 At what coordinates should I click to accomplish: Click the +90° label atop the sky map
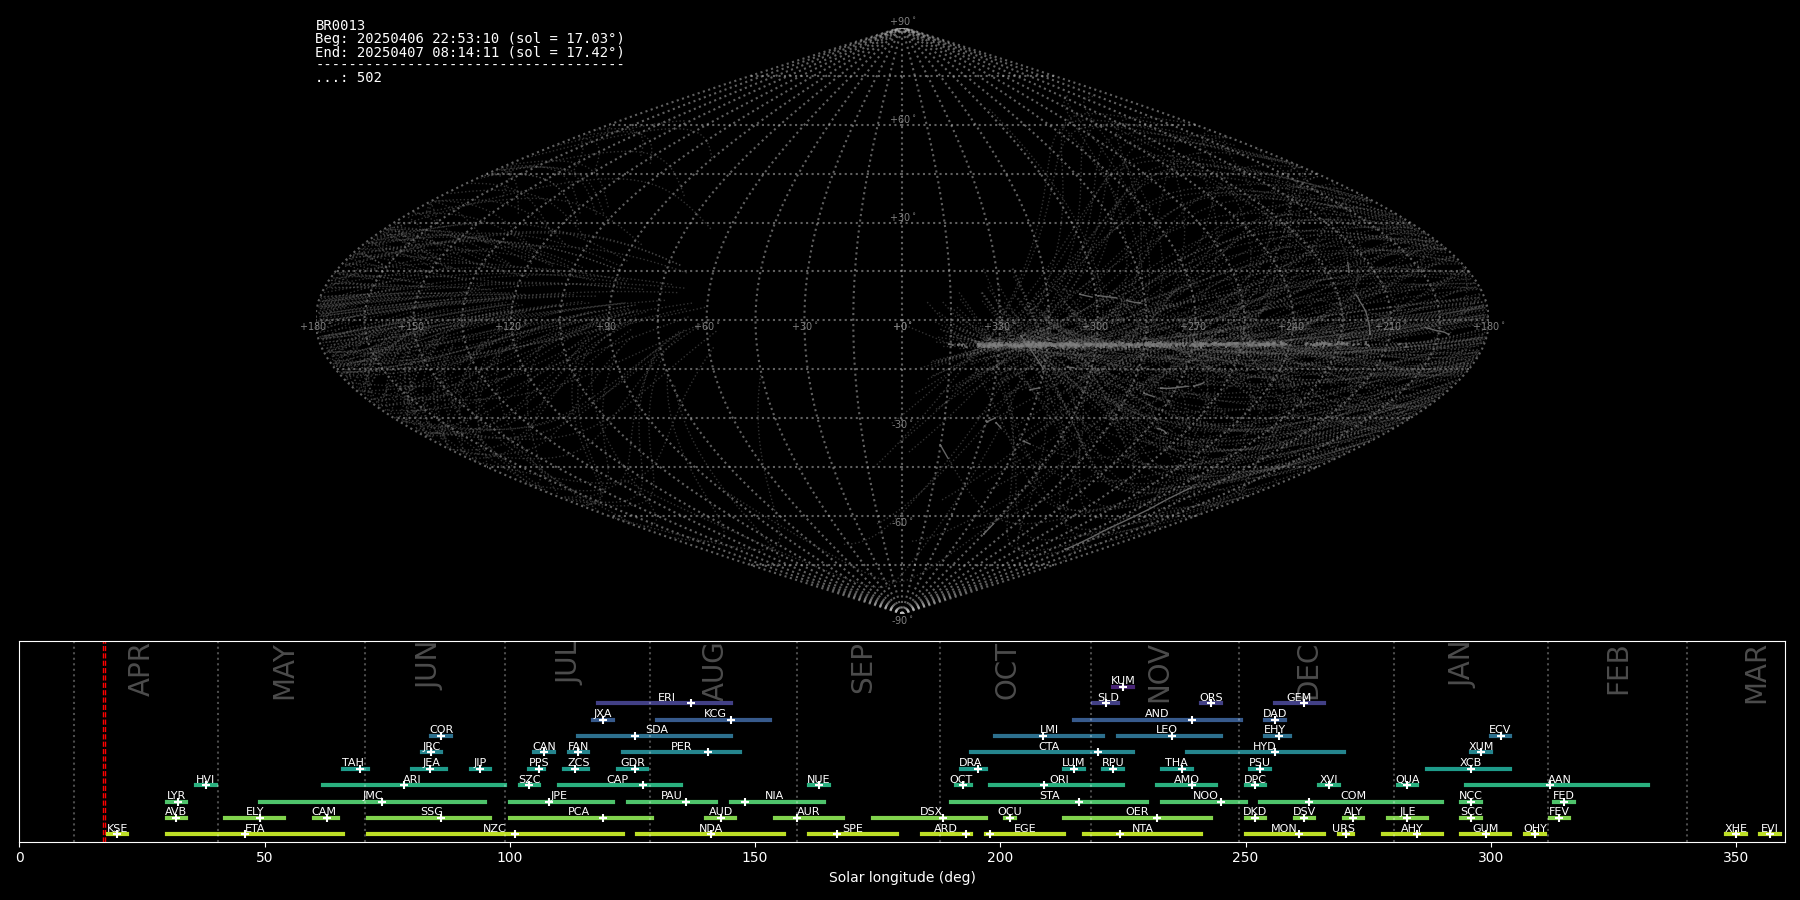pyautogui.click(x=902, y=22)
